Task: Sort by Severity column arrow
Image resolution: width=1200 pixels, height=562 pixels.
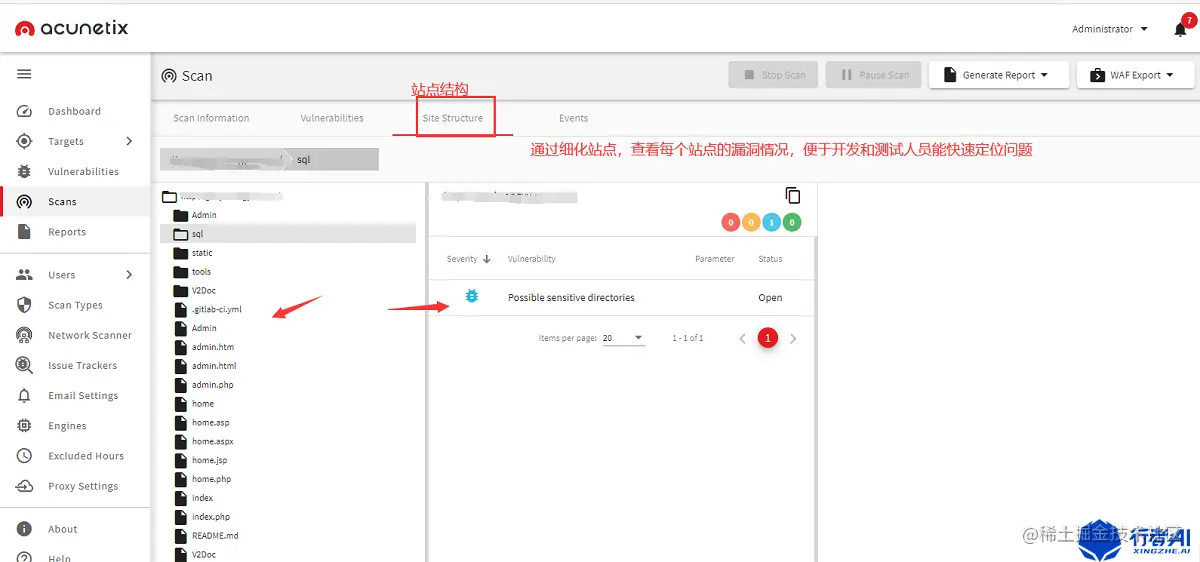Action: coord(487,259)
